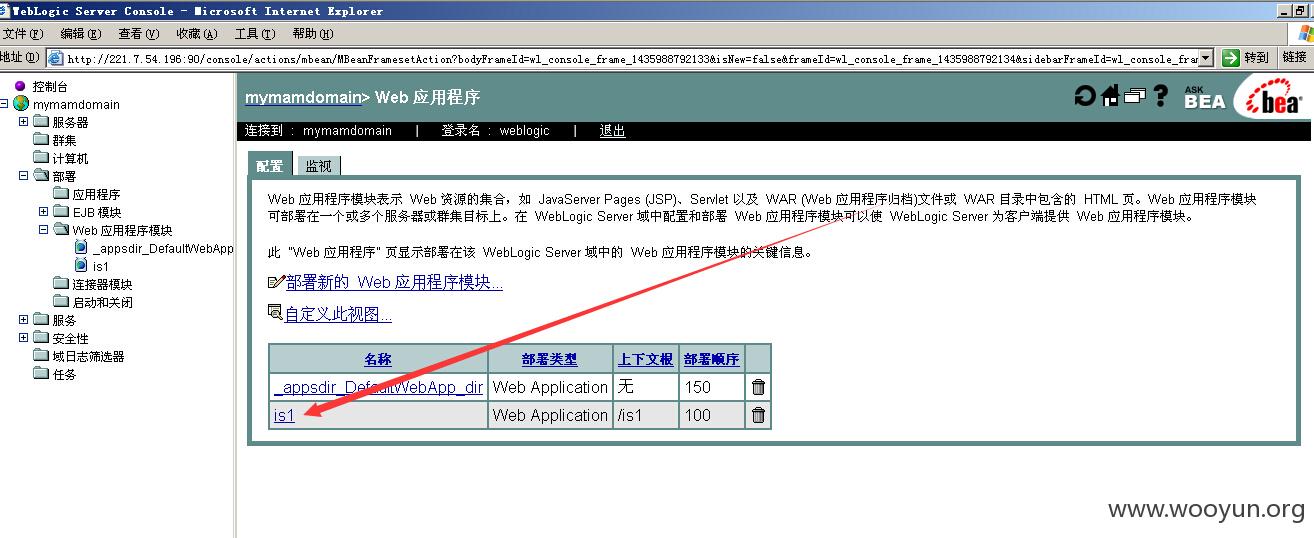Open the 编辑(E) menu

click(81, 34)
